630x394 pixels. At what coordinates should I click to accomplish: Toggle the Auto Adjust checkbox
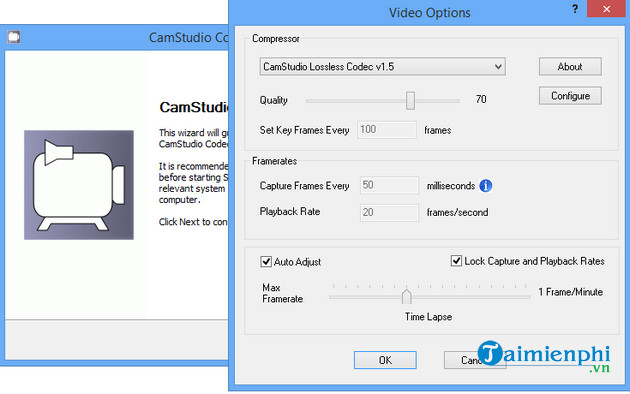point(266,261)
